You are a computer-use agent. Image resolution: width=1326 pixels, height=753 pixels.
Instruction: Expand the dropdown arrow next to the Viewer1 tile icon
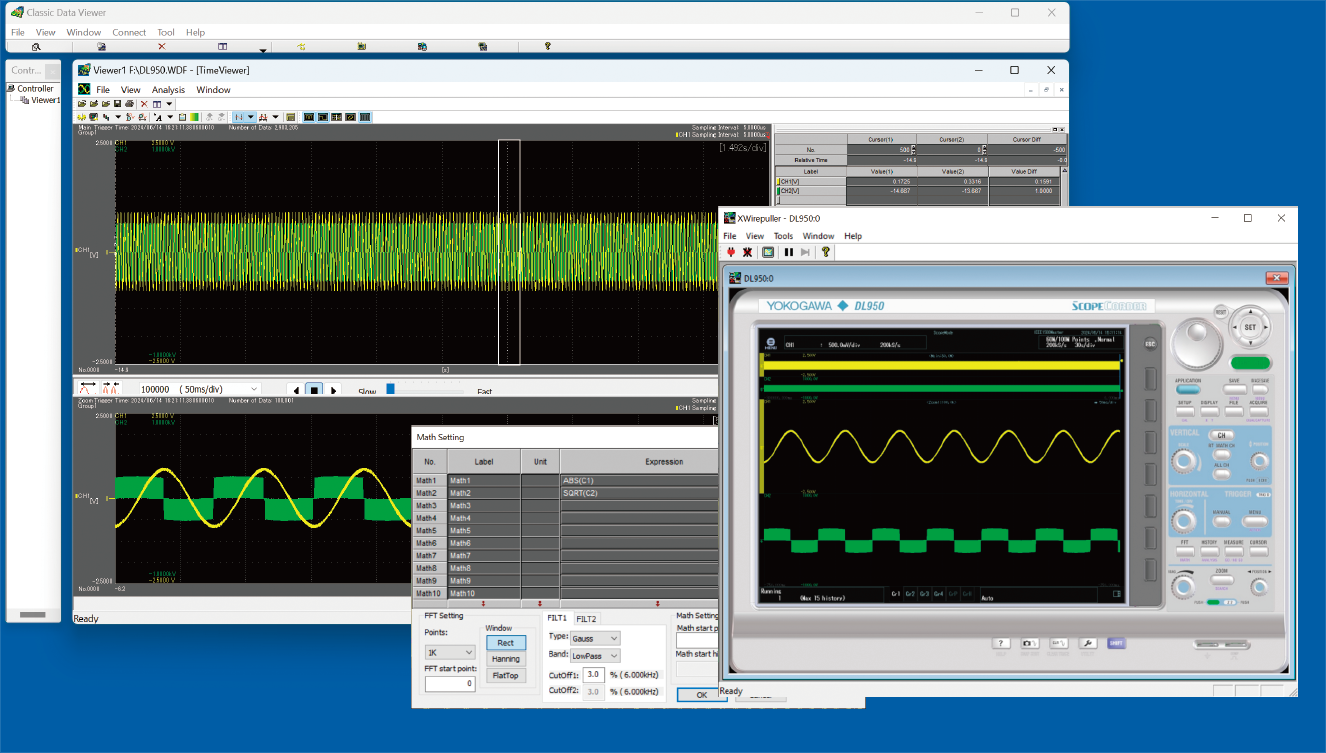(169, 104)
